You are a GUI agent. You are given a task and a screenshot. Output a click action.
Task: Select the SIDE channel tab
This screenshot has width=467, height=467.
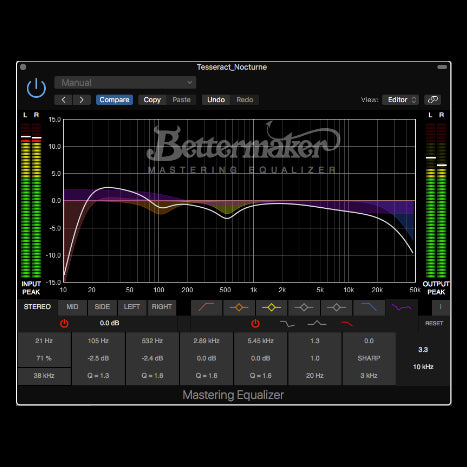click(102, 307)
